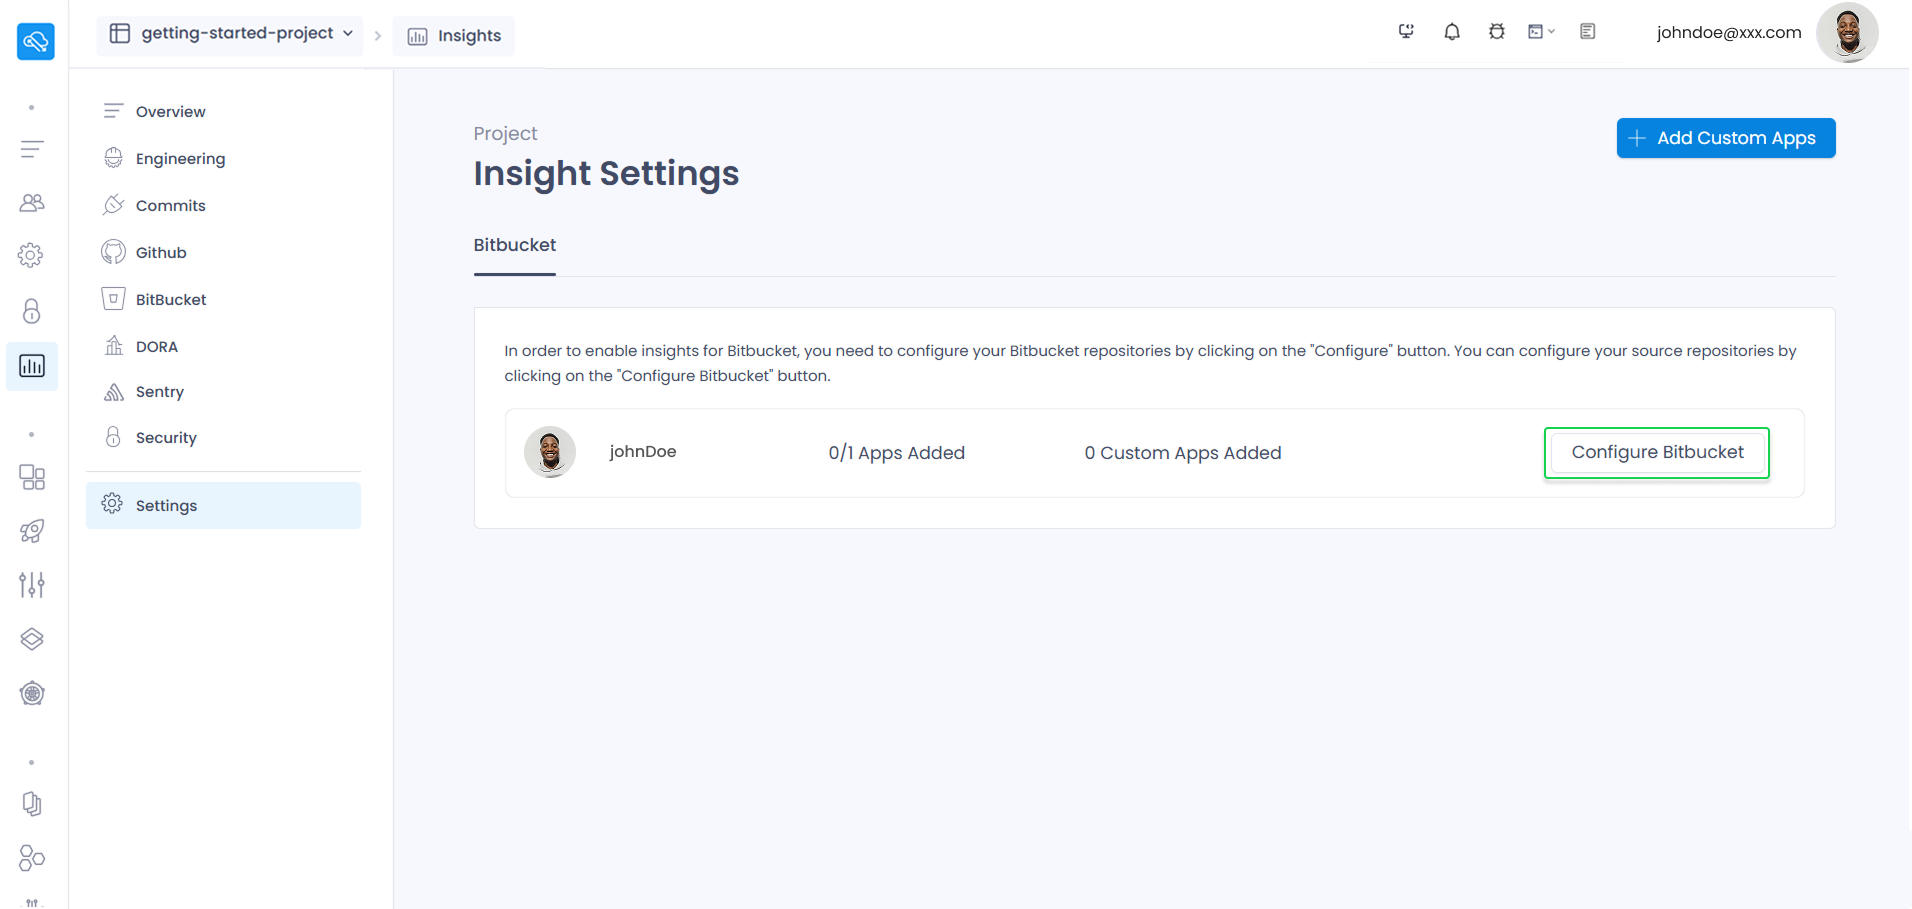Image resolution: width=1912 pixels, height=909 pixels.
Task: Click the document notes icon in header
Action: coord(1588,32)
